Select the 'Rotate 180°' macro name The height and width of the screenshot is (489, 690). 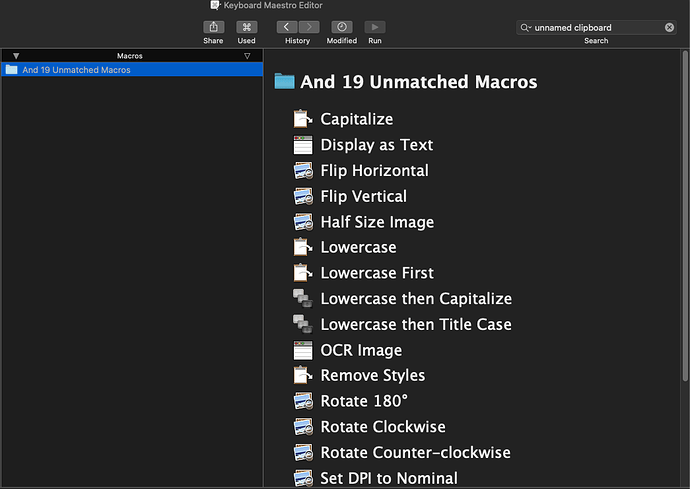[364, 401]
